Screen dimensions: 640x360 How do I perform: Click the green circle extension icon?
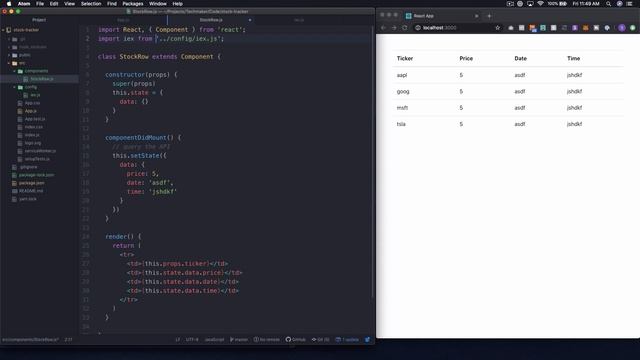[633, 28]
